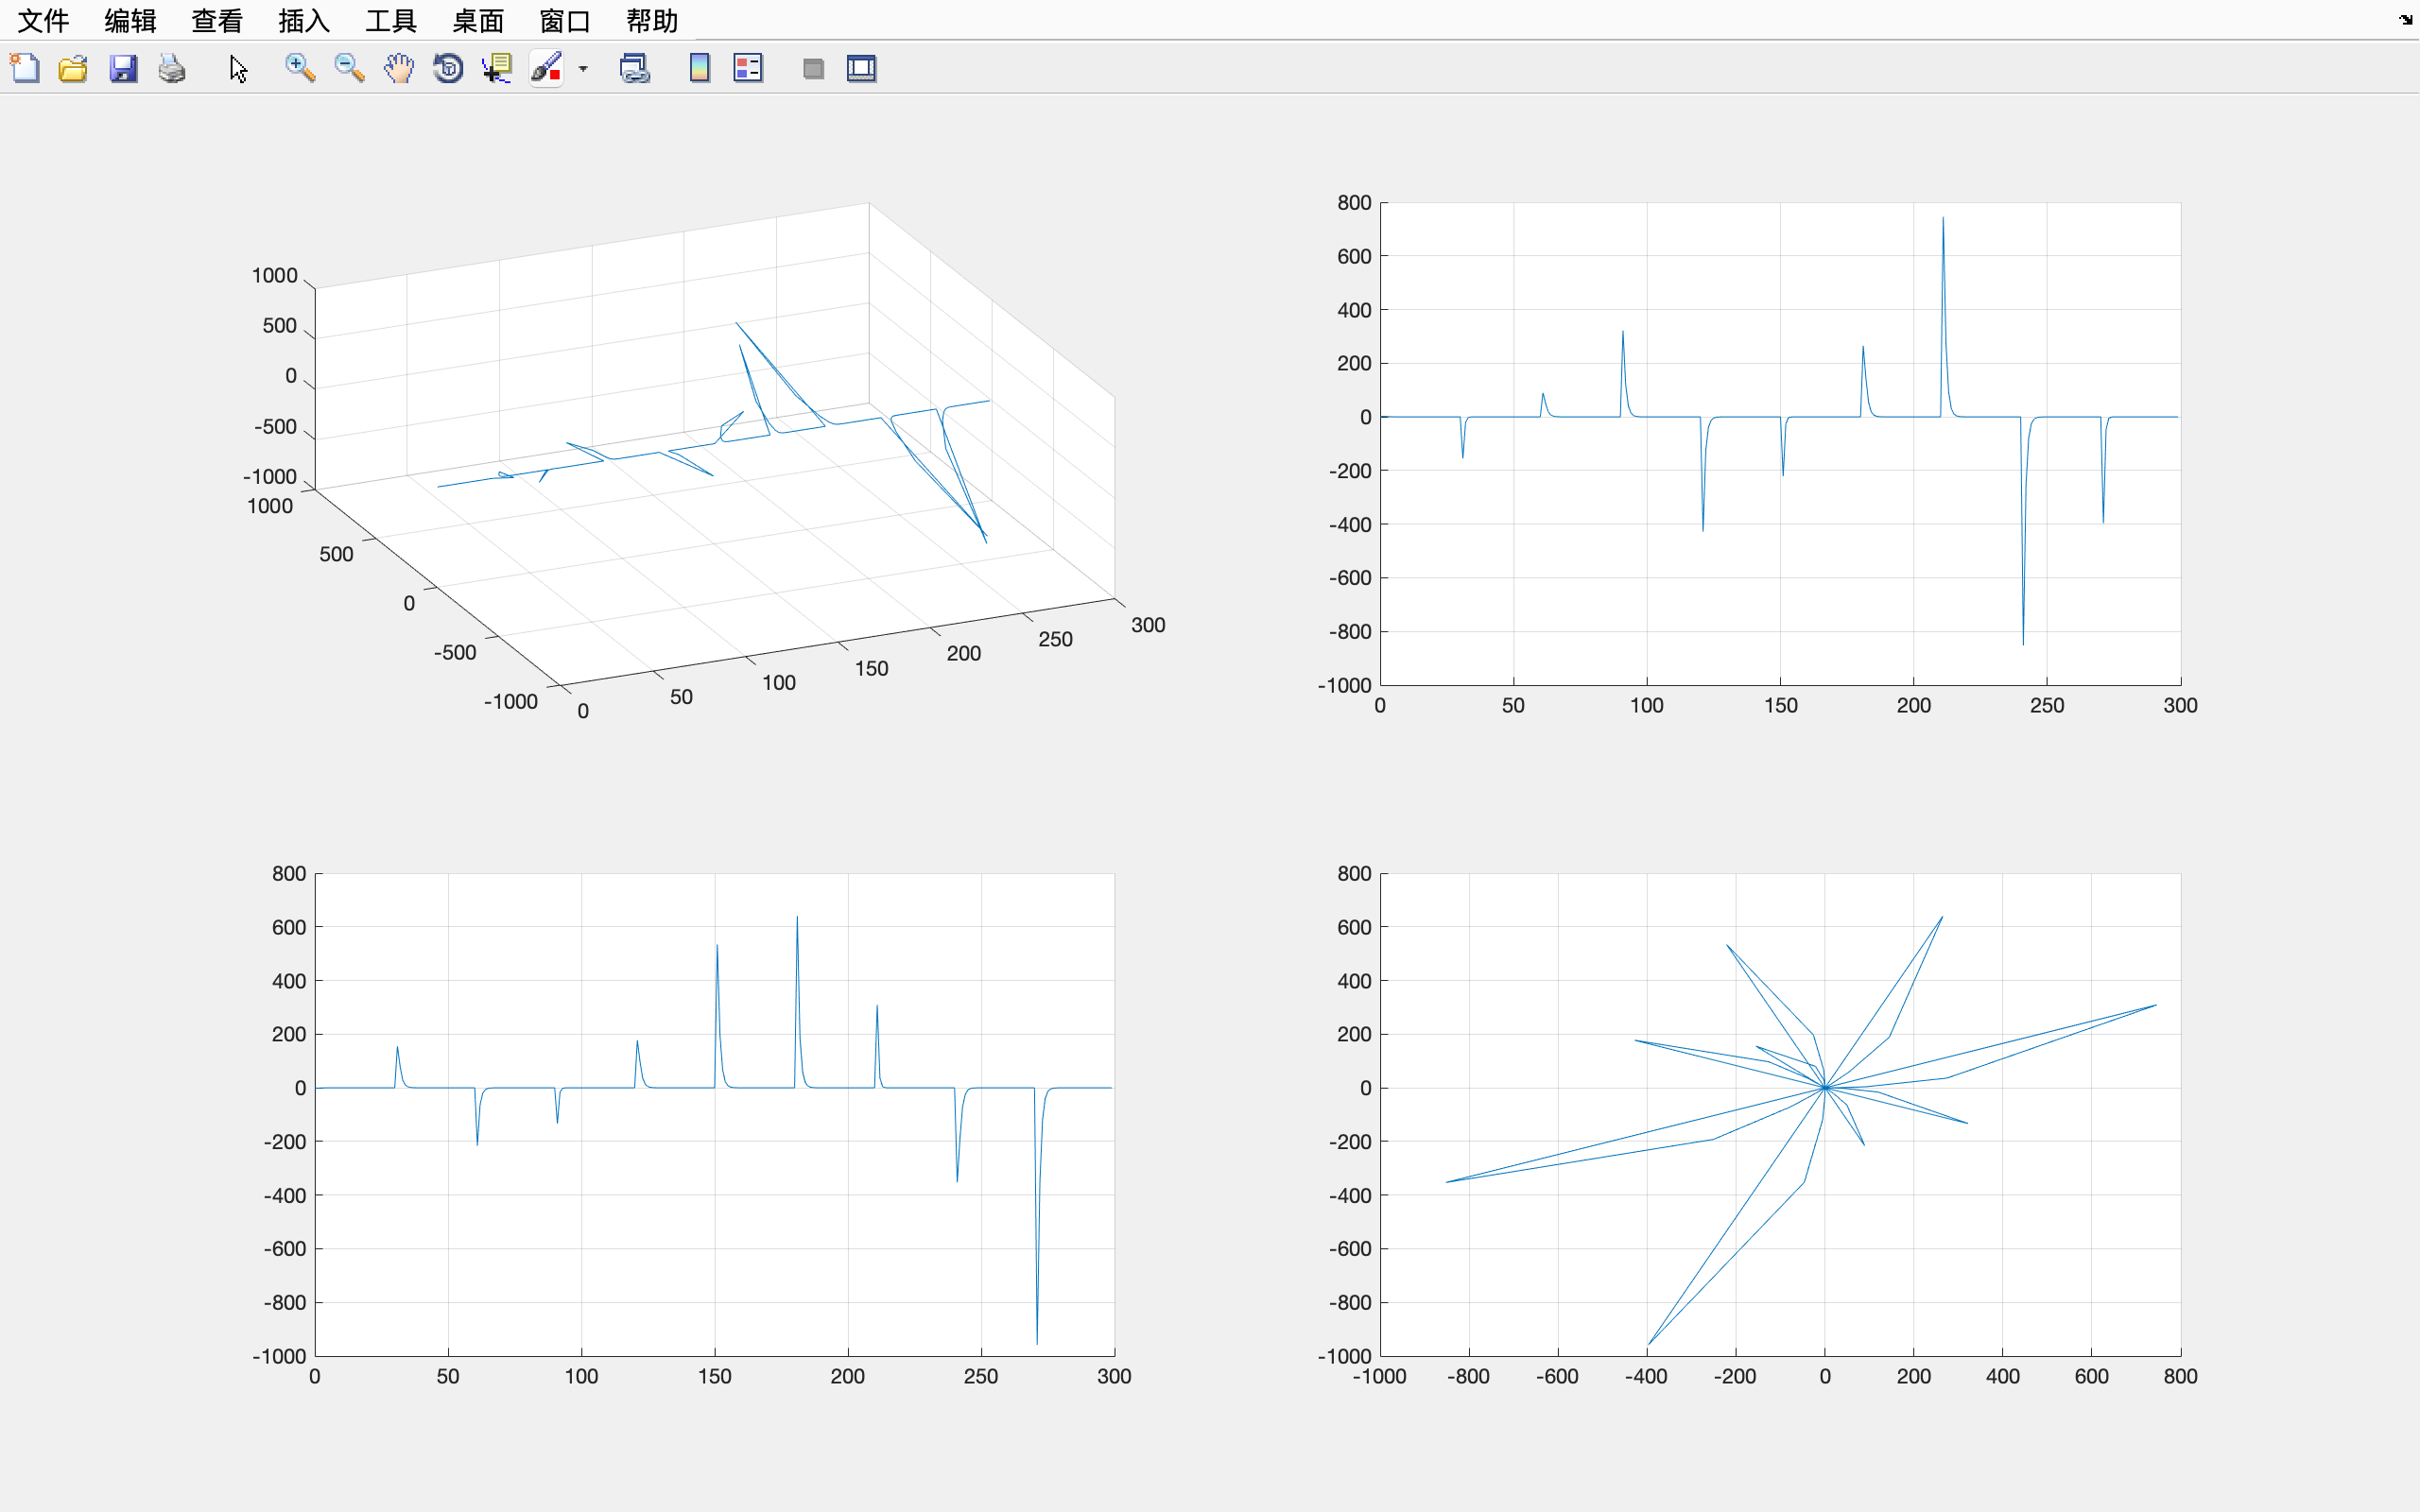The height and width of the screenshot is (1512, 2420).
Task: Enable the Rotate 3D tool
Action: pyautogui.click(x=448, y=68)
